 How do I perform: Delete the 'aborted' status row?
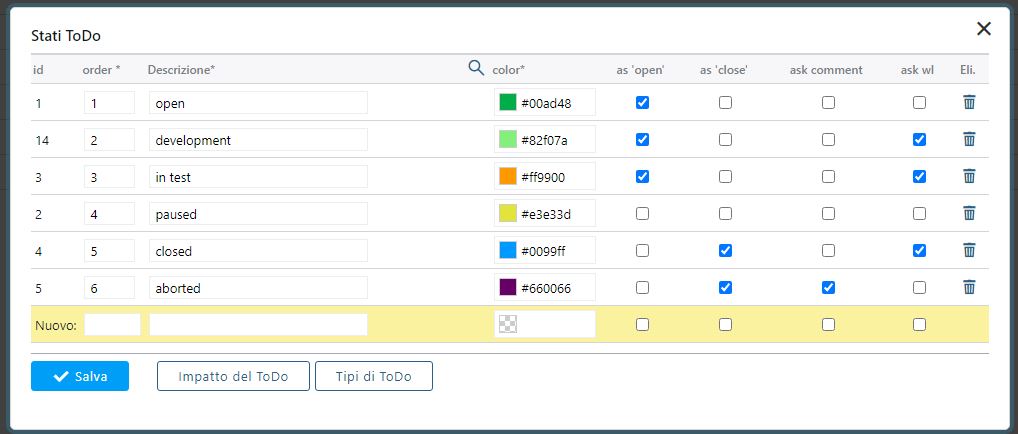(968, 287)
